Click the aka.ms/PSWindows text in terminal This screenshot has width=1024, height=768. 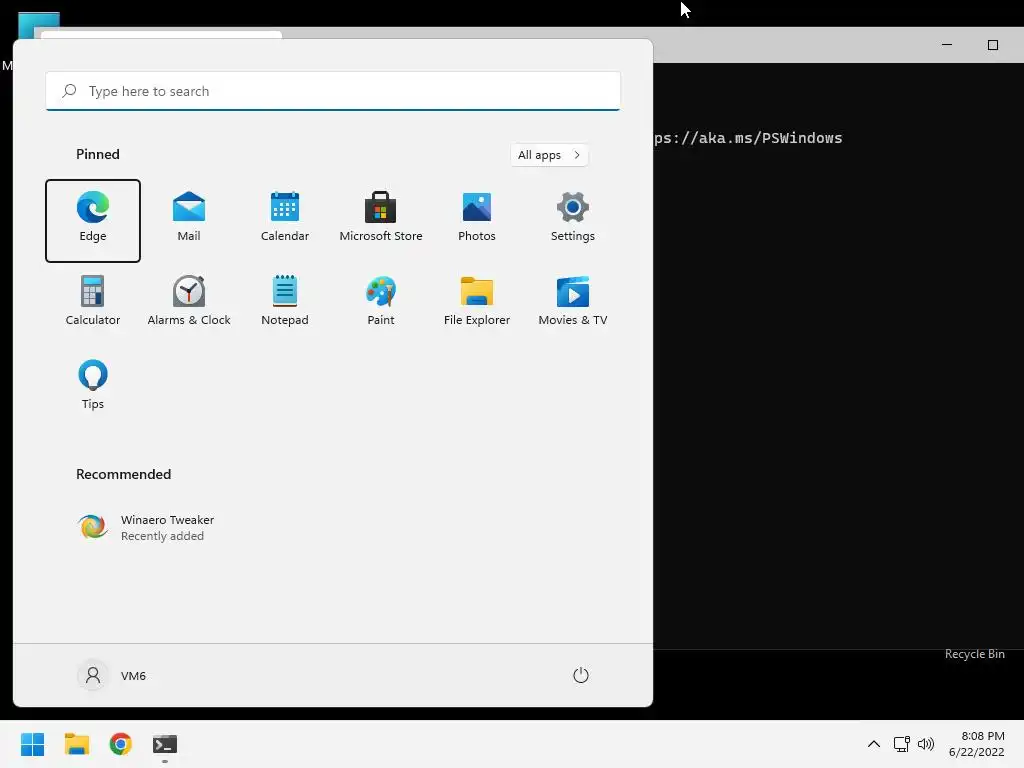pos(748,138)
